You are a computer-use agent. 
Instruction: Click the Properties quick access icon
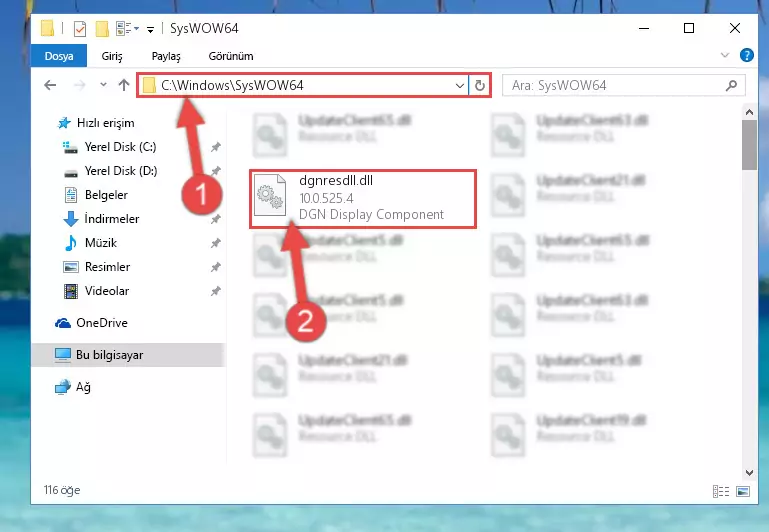[x=80, y=28]
